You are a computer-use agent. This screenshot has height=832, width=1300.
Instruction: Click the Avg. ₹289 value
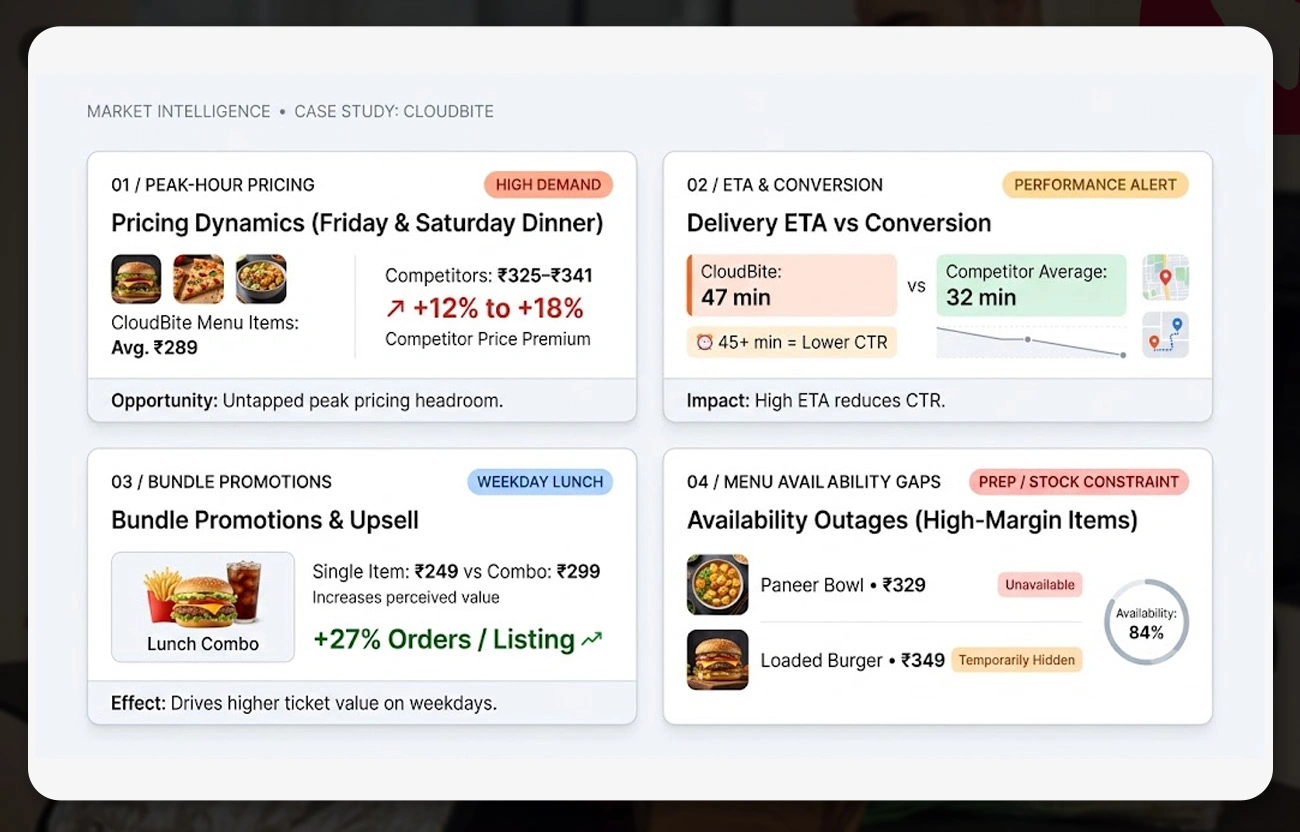(x=154, y=348)
